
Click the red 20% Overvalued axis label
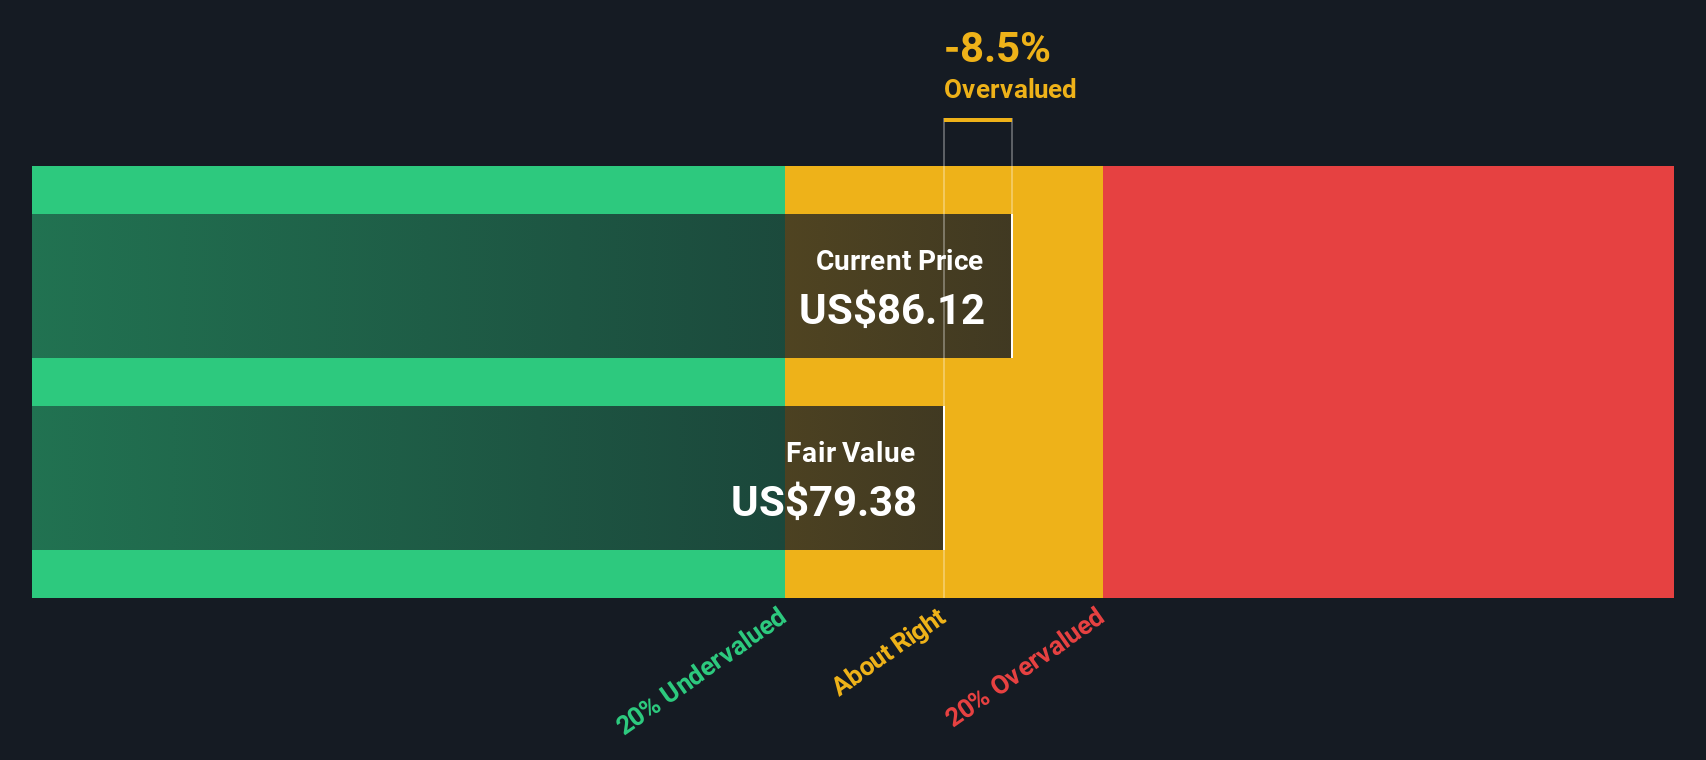click(x=1025, y=666)
